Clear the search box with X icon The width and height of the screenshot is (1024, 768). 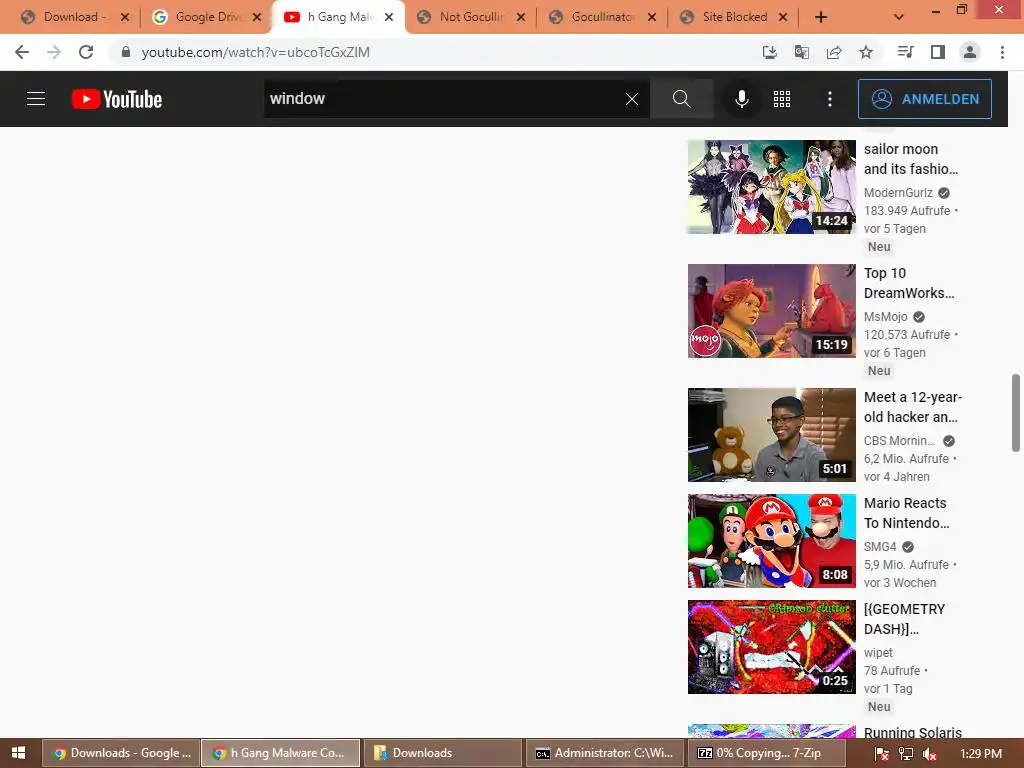[632, 99]
